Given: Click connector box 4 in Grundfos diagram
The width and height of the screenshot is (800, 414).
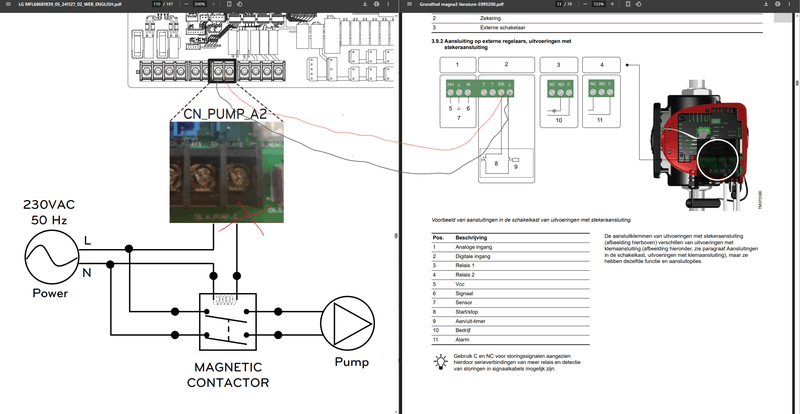Looking at the screenshot, I should pos(602,64).
